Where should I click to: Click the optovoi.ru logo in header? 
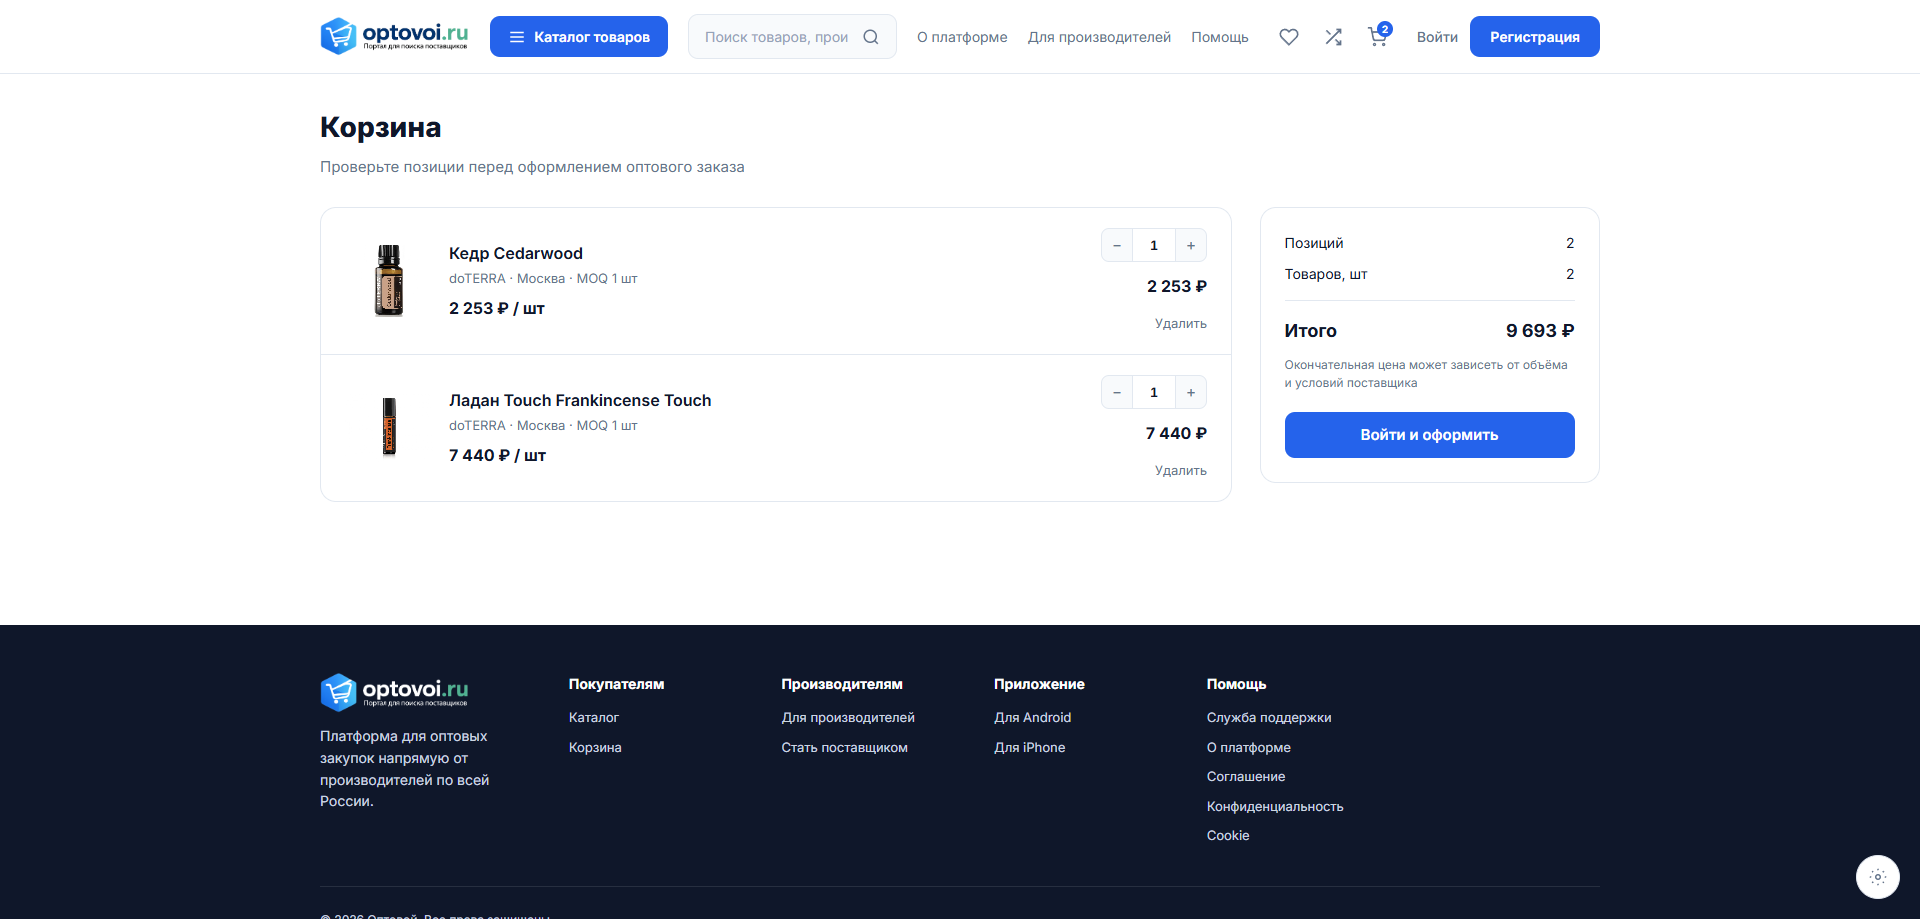[394, 36]
